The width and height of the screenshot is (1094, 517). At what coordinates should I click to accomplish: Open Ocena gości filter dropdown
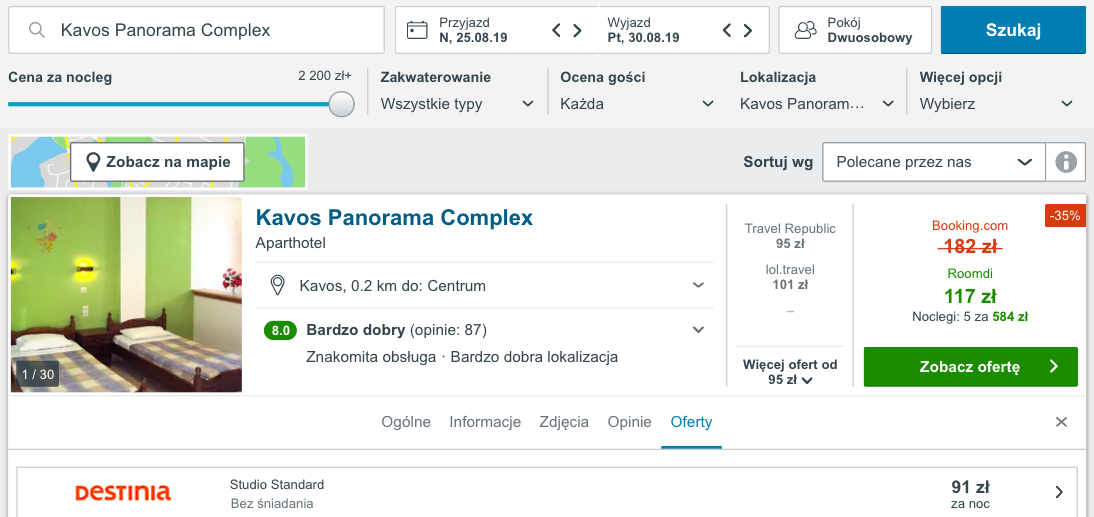638,92
